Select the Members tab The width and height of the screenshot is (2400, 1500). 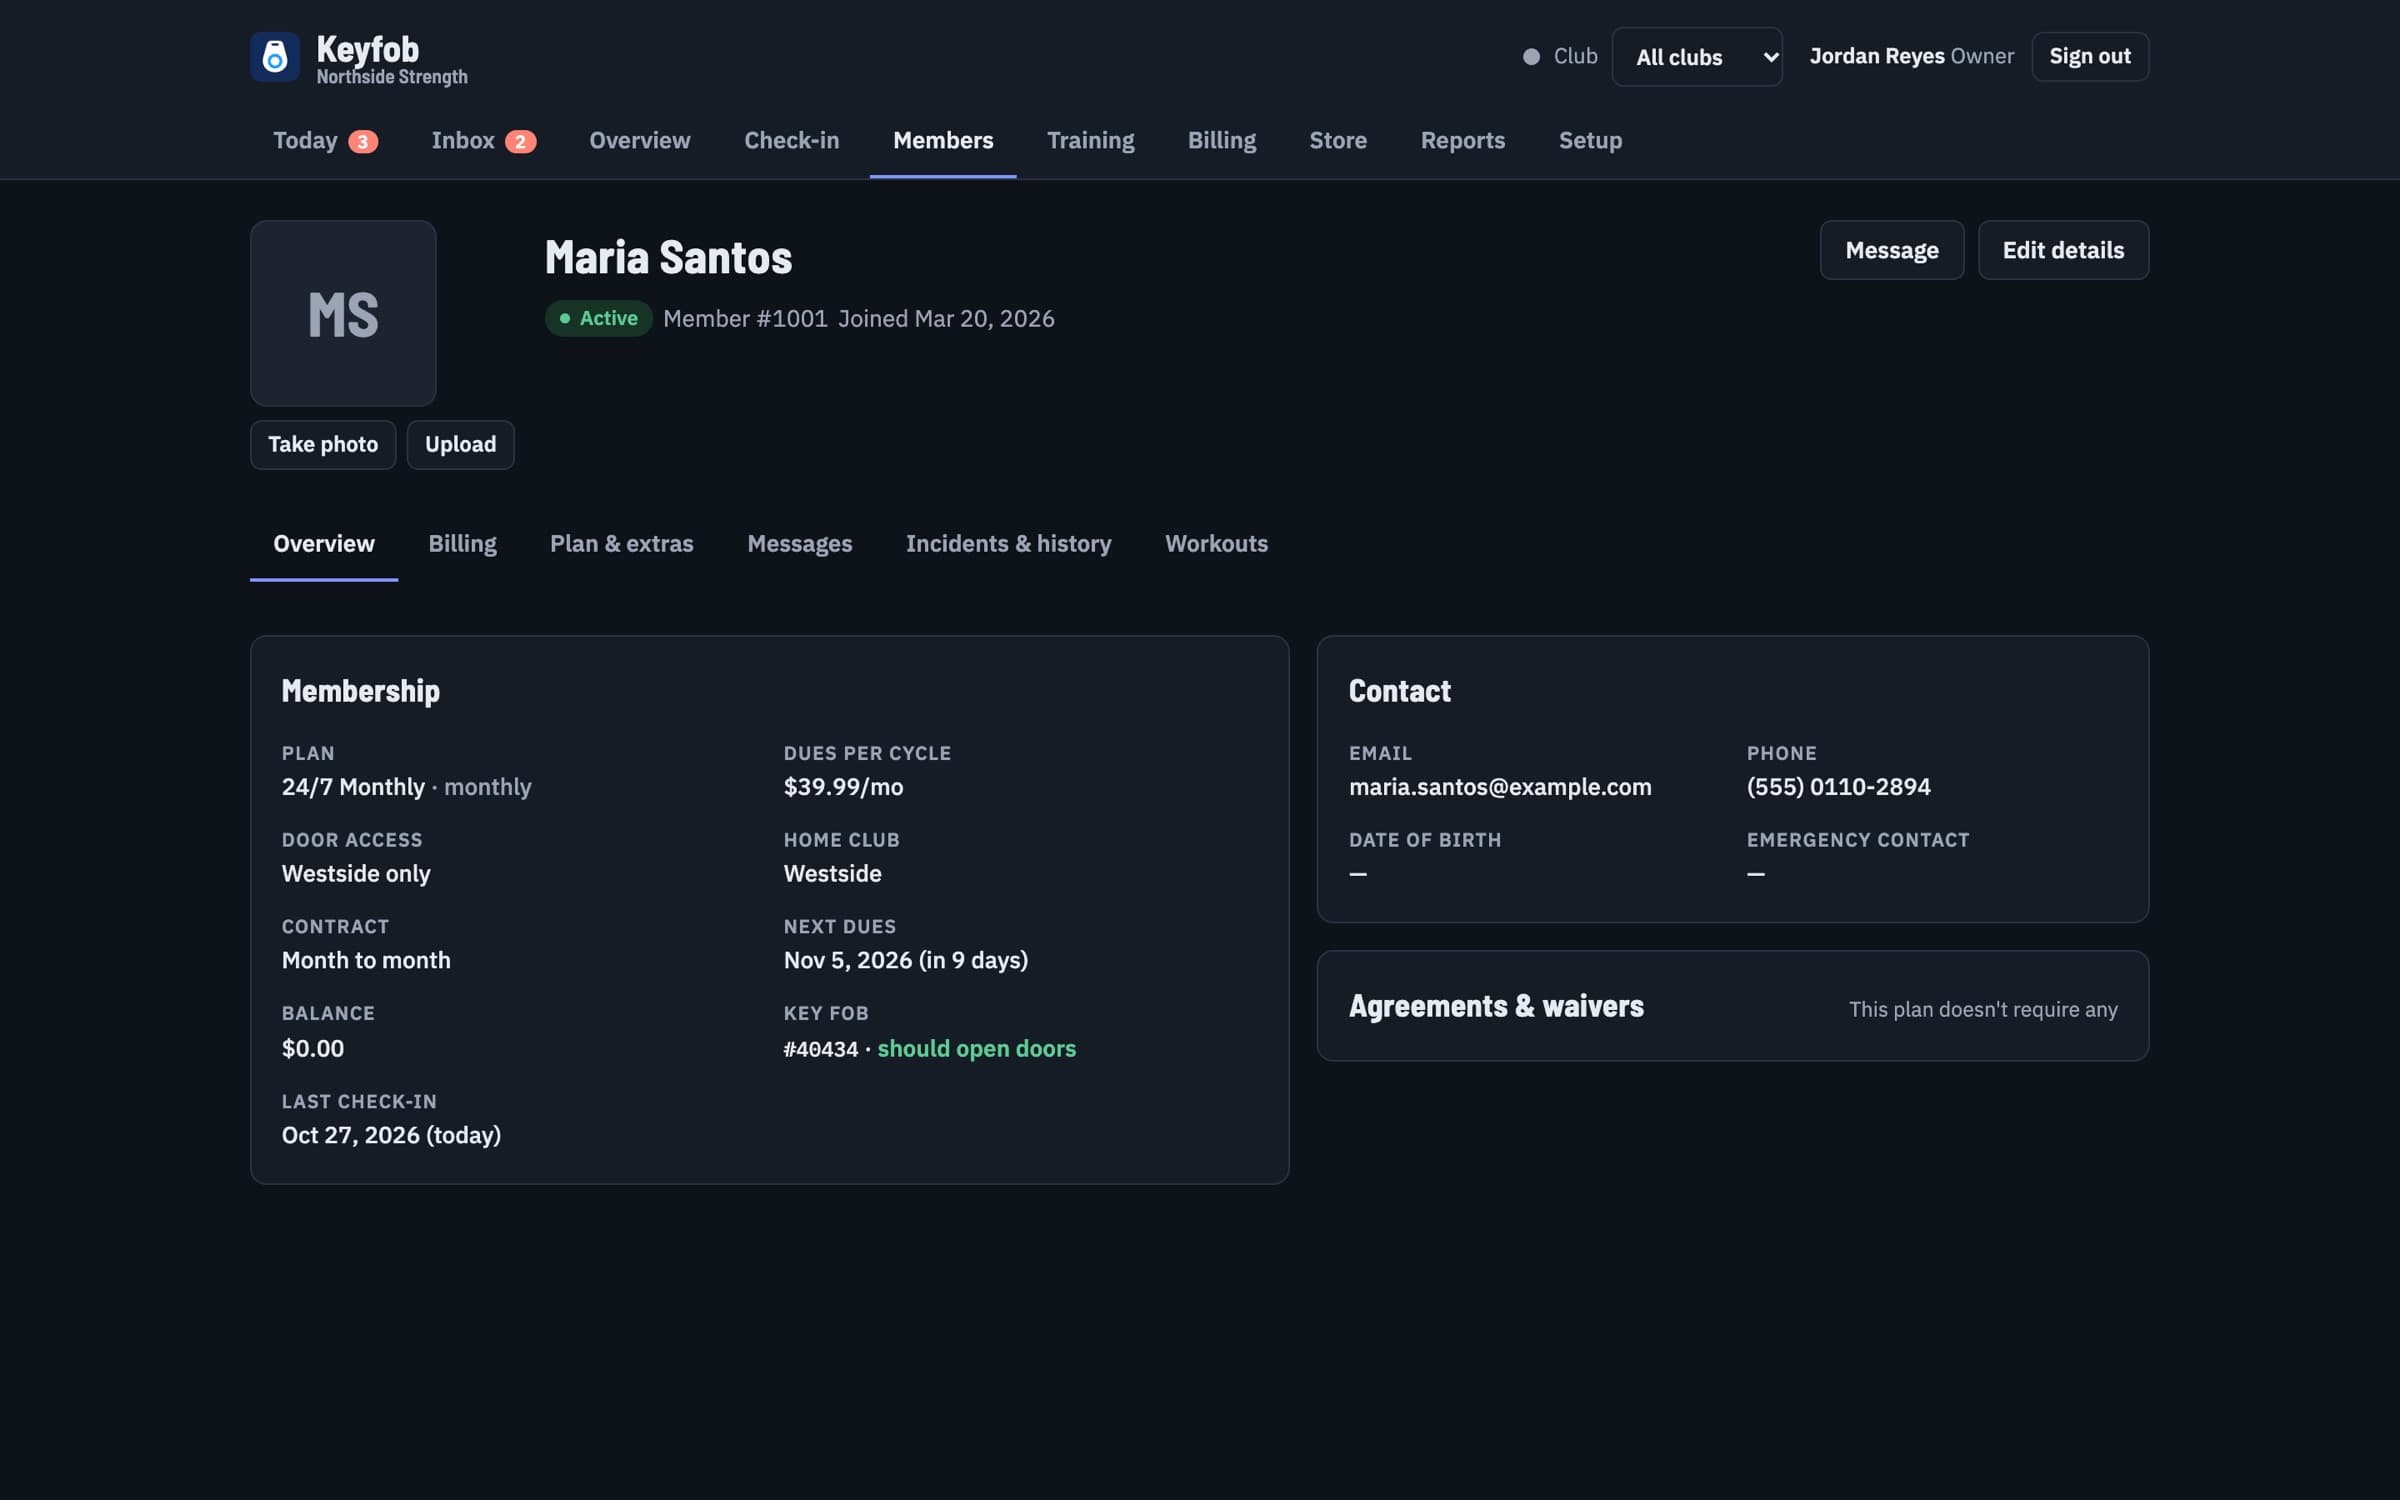943,140
